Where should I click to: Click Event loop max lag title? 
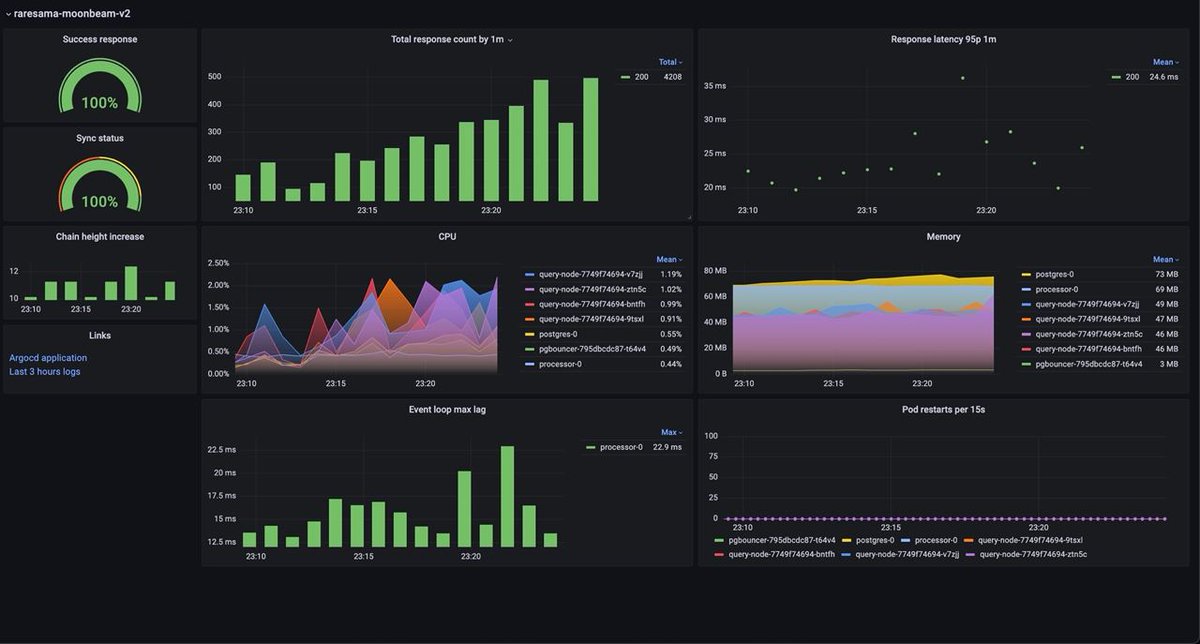447,410
